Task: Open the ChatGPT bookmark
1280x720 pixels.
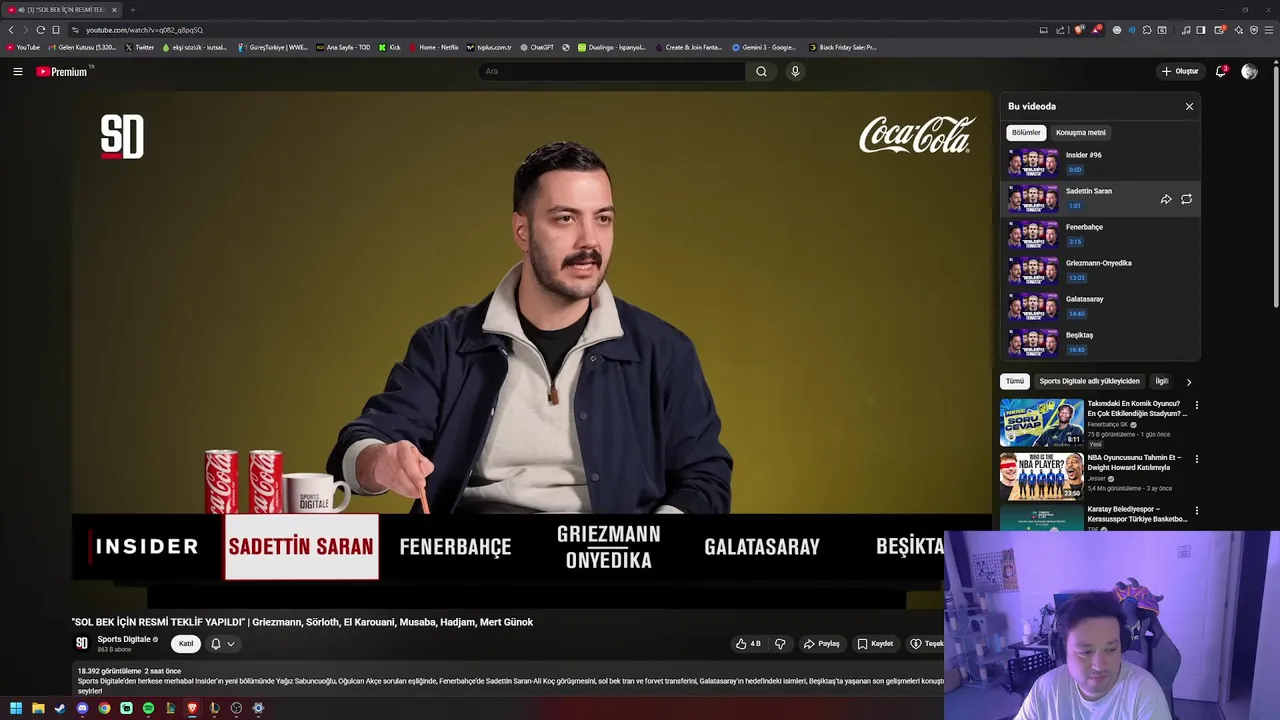Action: coord(536,47)
